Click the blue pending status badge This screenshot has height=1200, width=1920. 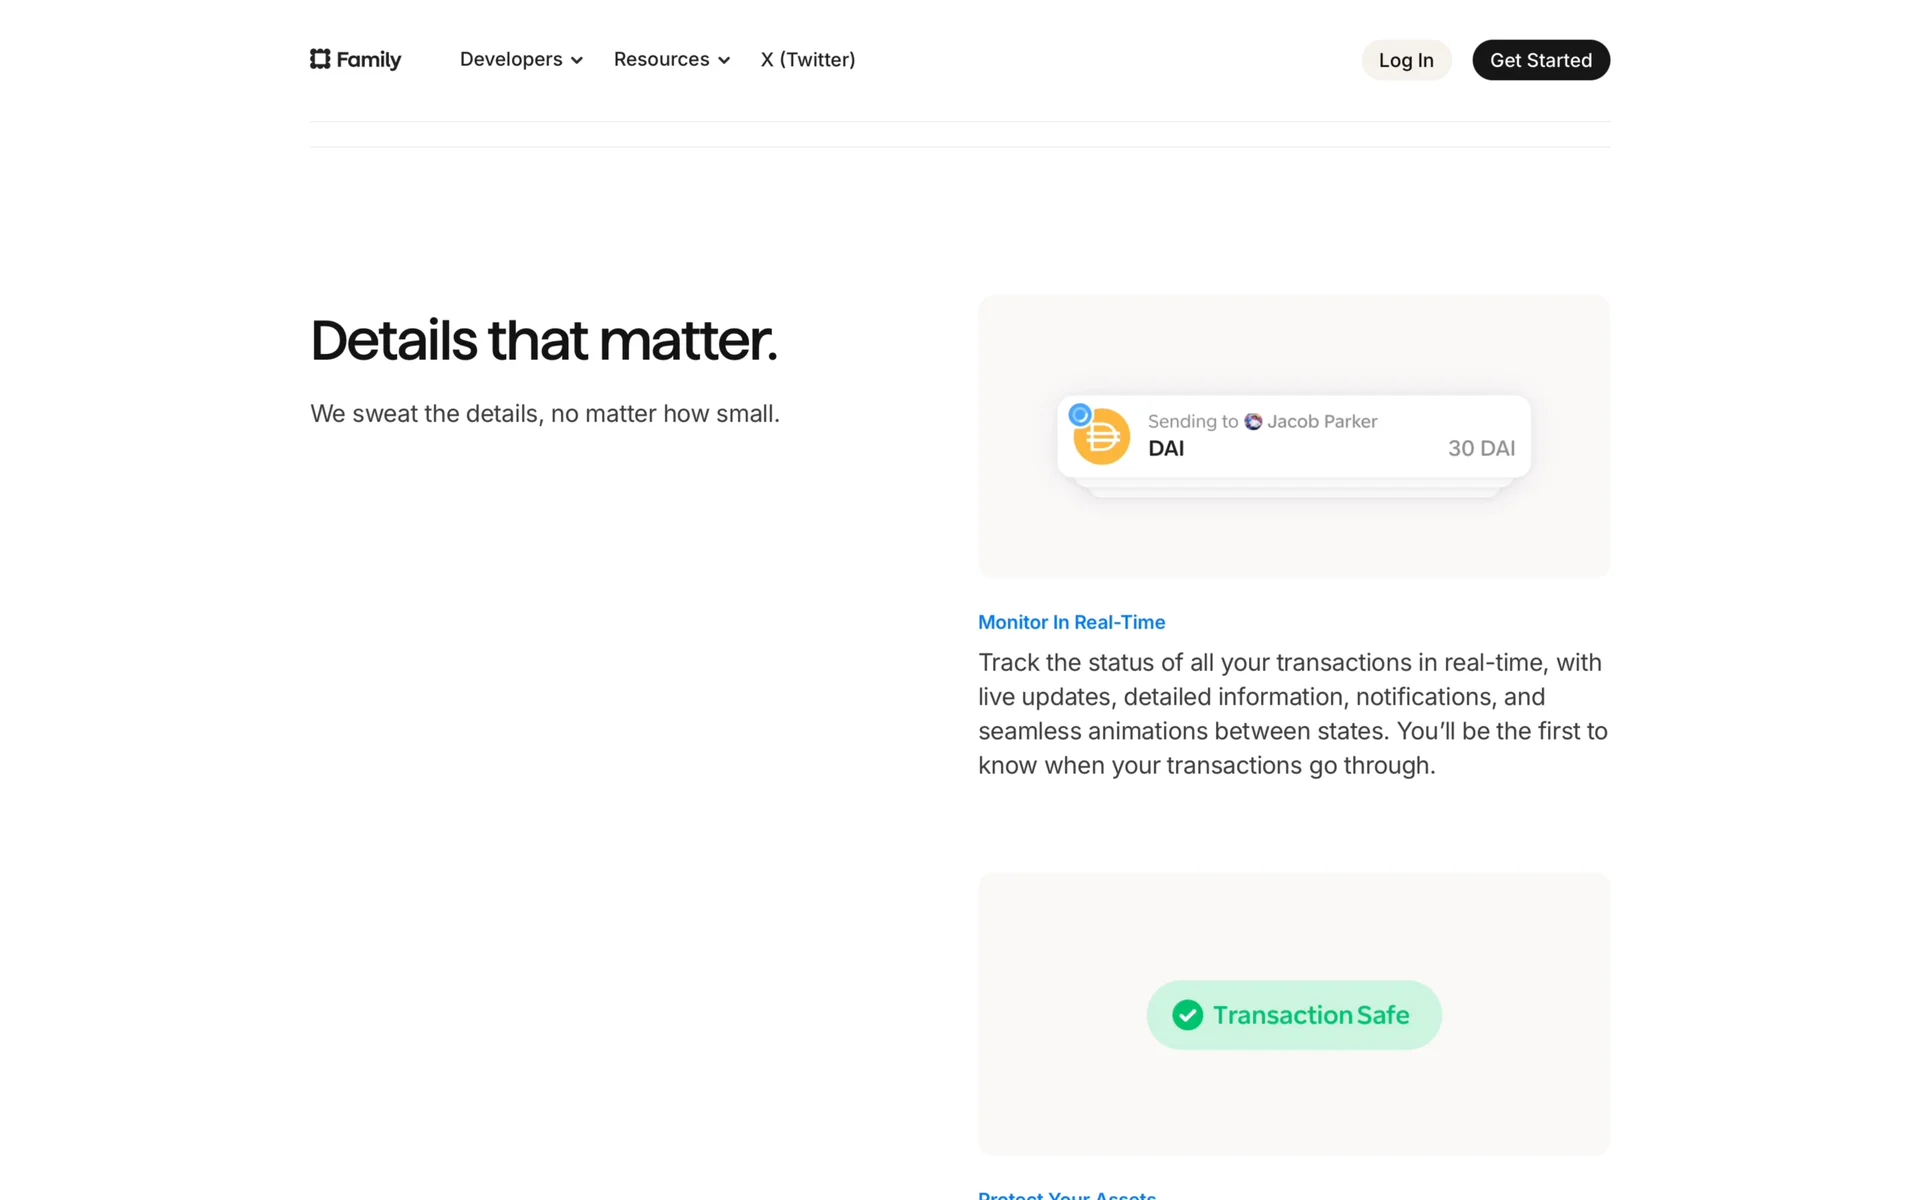[x=1079, y=414]
